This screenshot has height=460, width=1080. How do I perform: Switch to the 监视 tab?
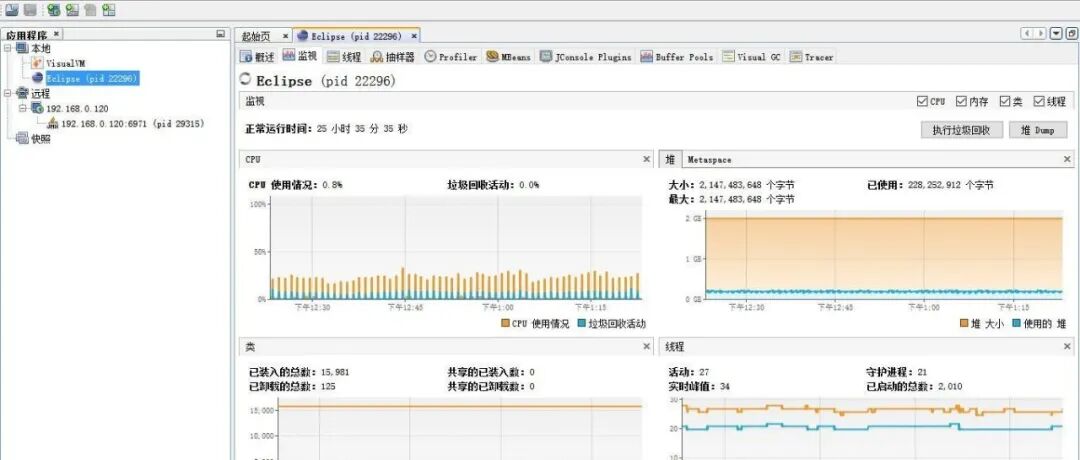(300, 56)
